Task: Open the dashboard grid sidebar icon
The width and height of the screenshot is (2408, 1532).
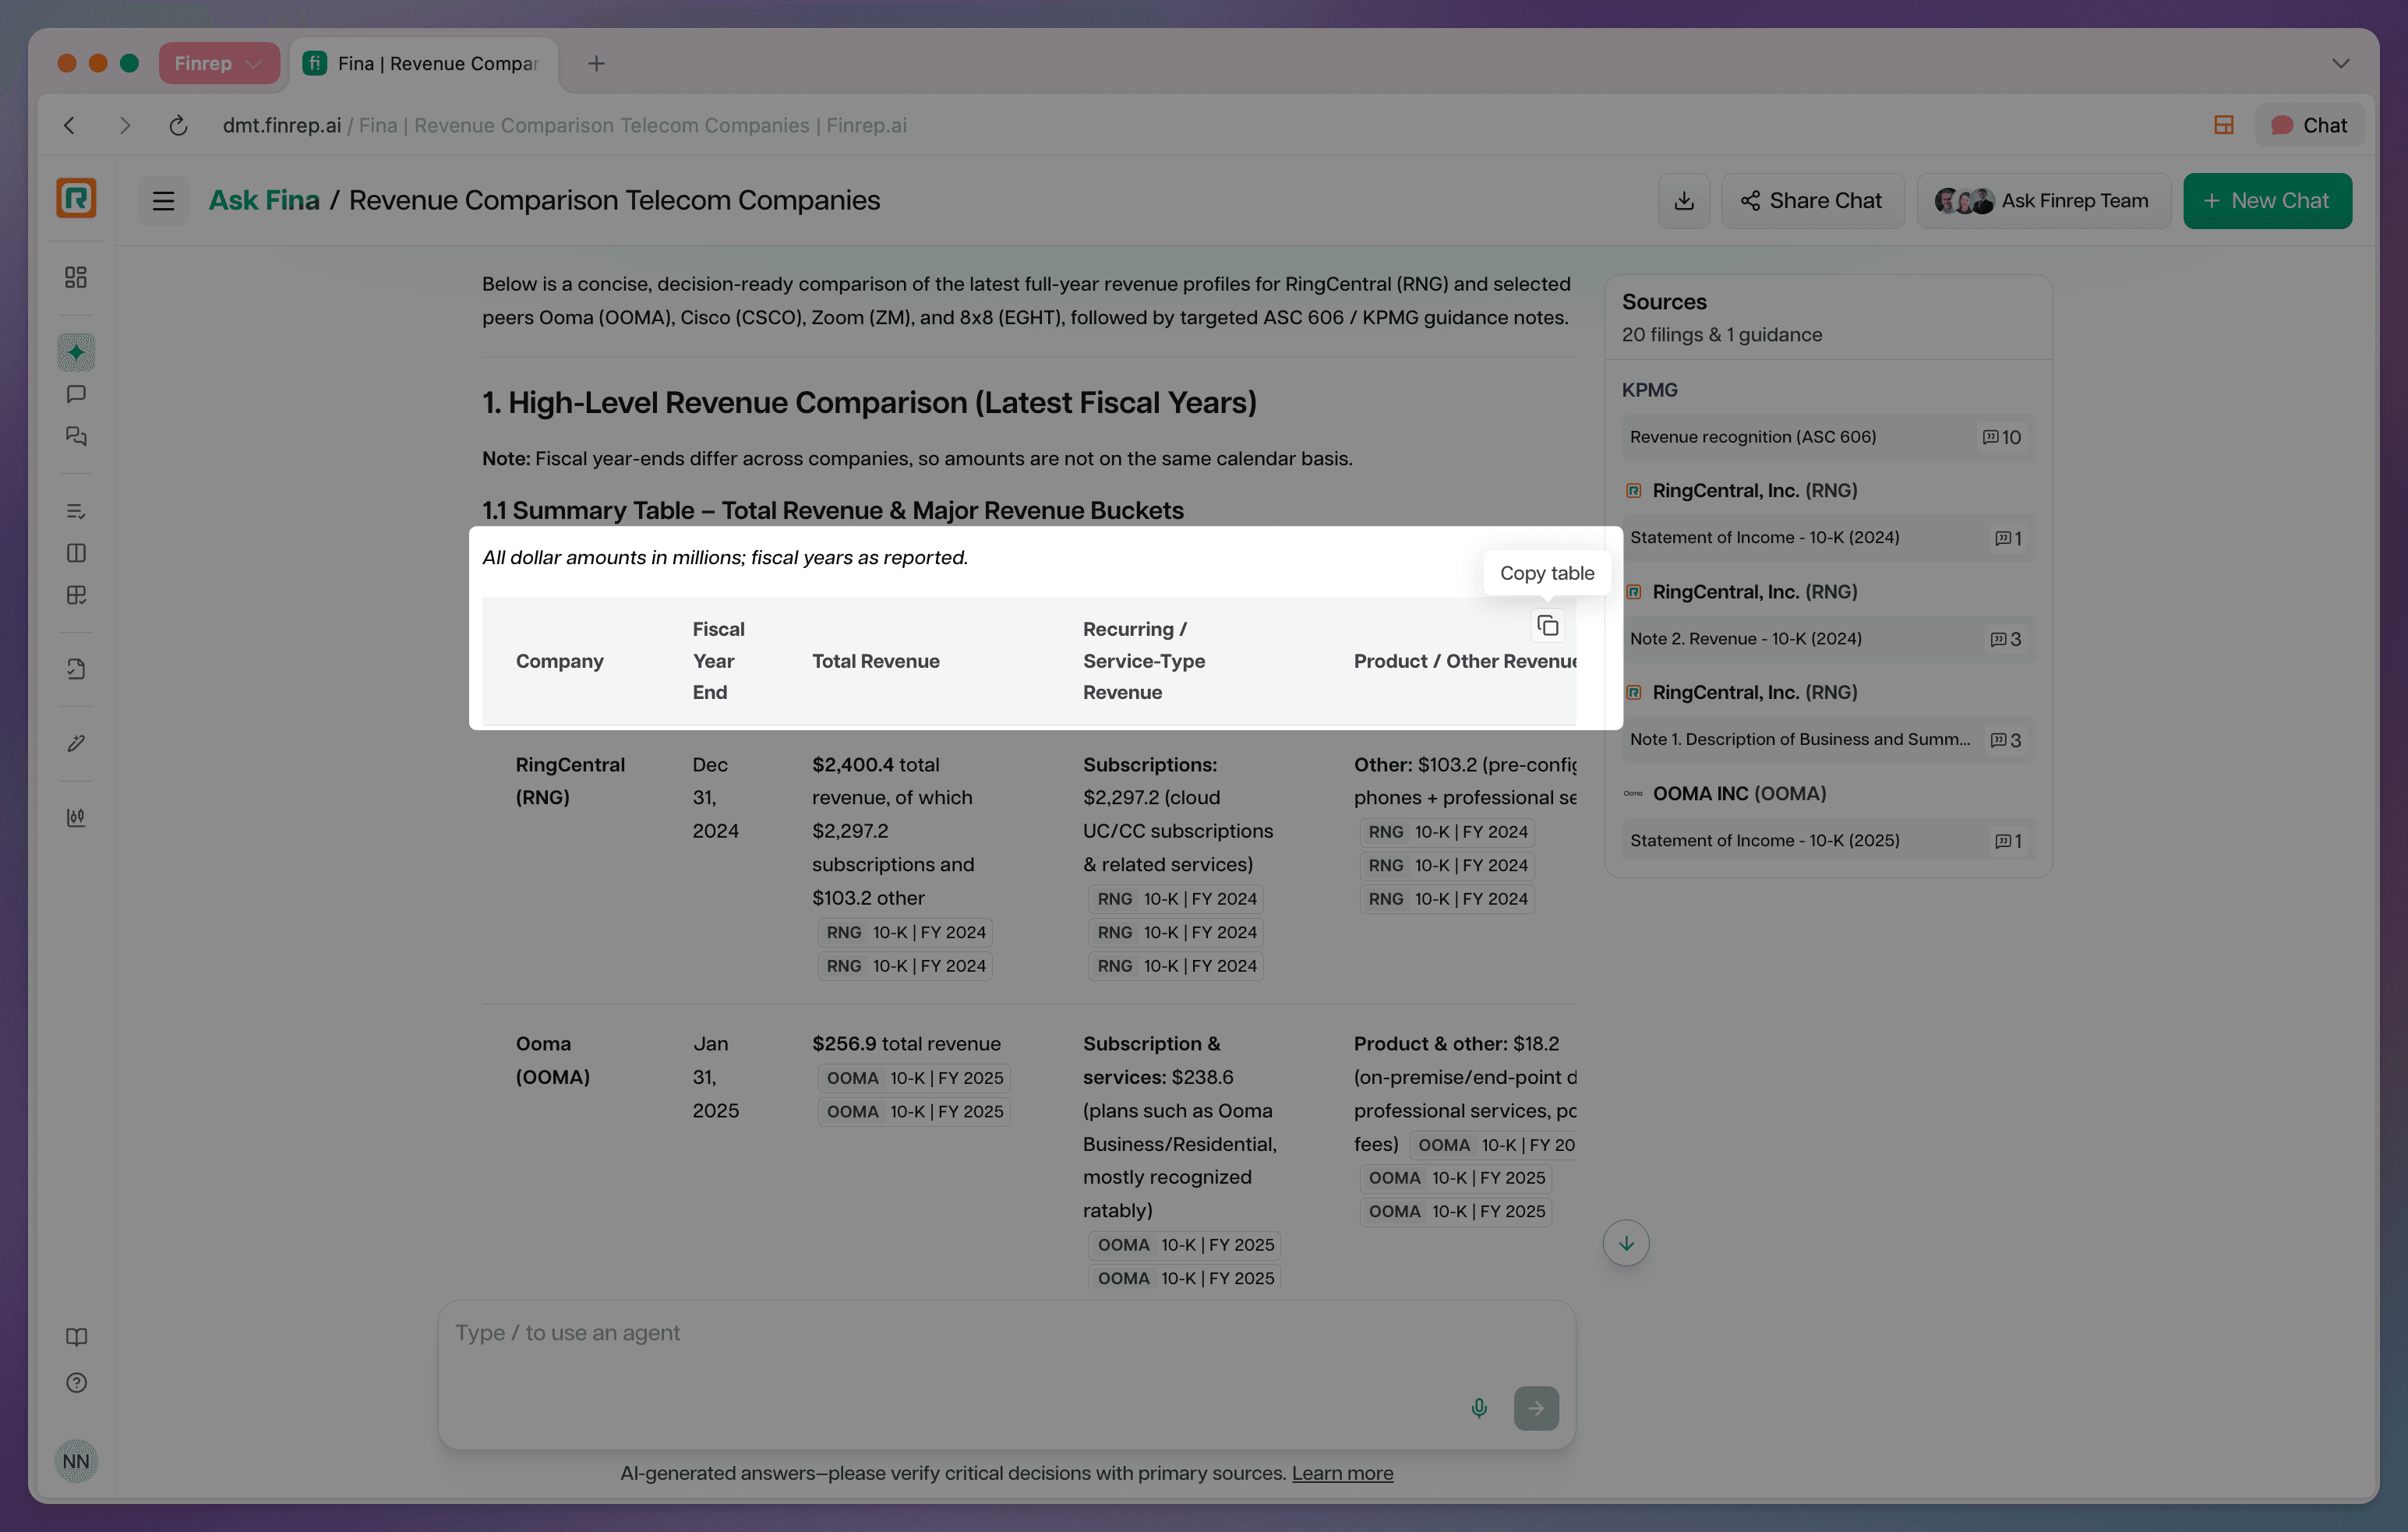Action: coord(76,277)
